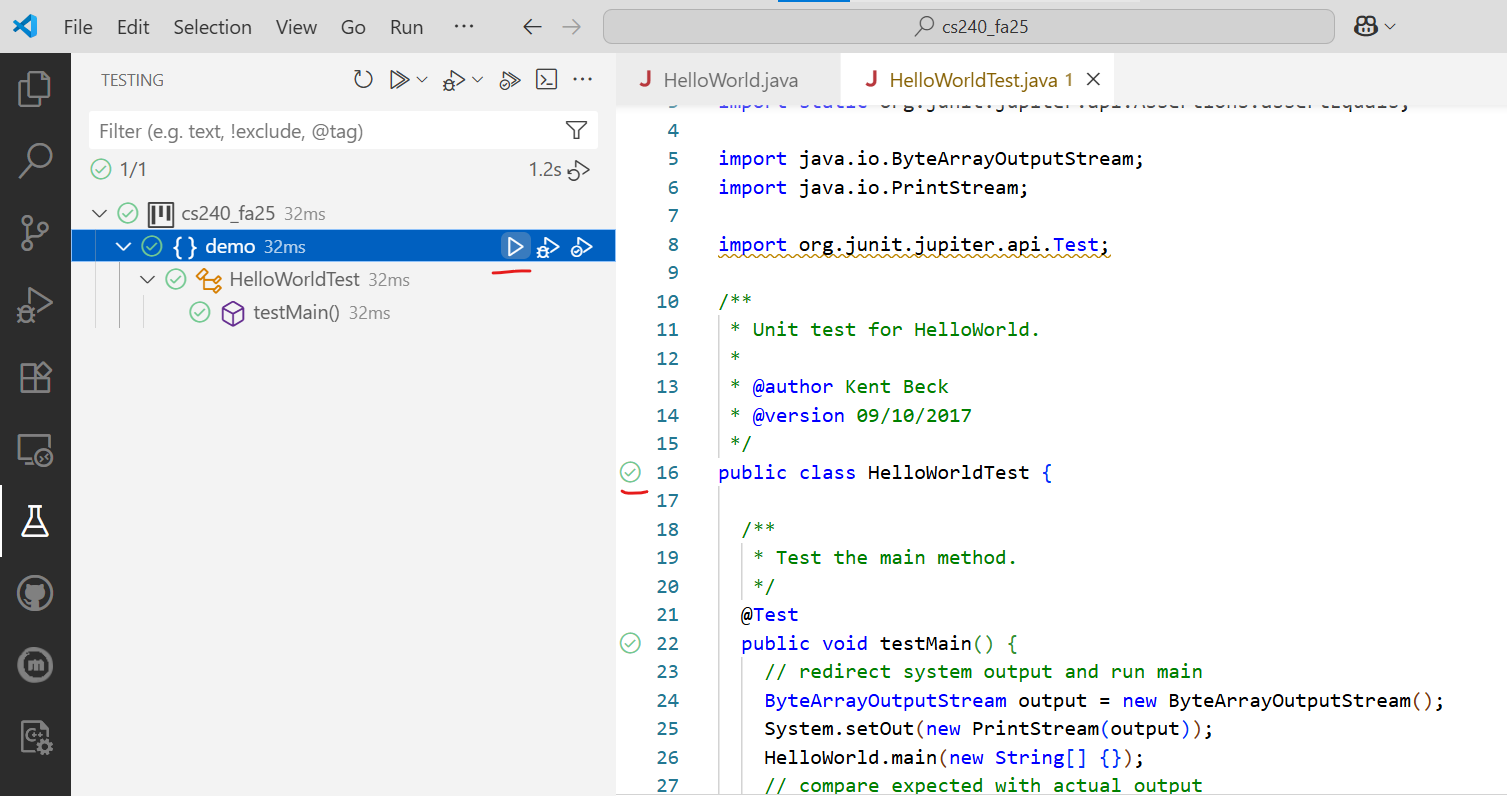The height and width of the screenshot is (796, 1507).
Task: Collapse the demo package node
Action: [x=124, y=246]
